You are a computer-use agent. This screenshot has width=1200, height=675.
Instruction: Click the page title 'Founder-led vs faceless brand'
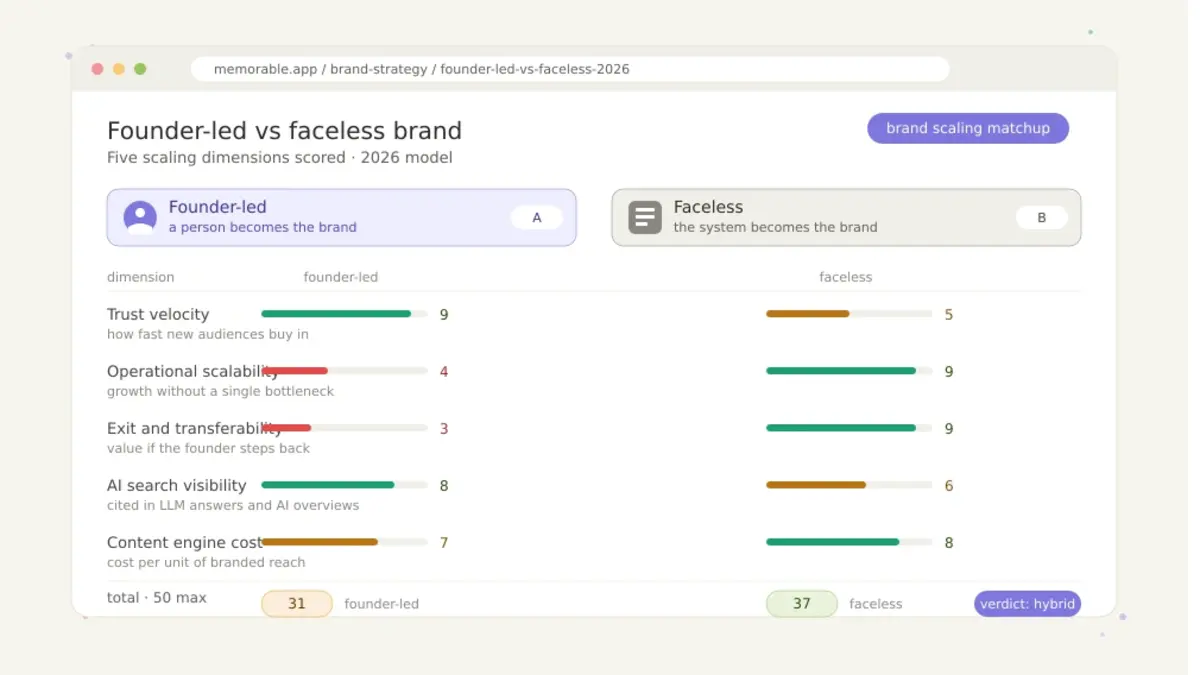point(285,131)
